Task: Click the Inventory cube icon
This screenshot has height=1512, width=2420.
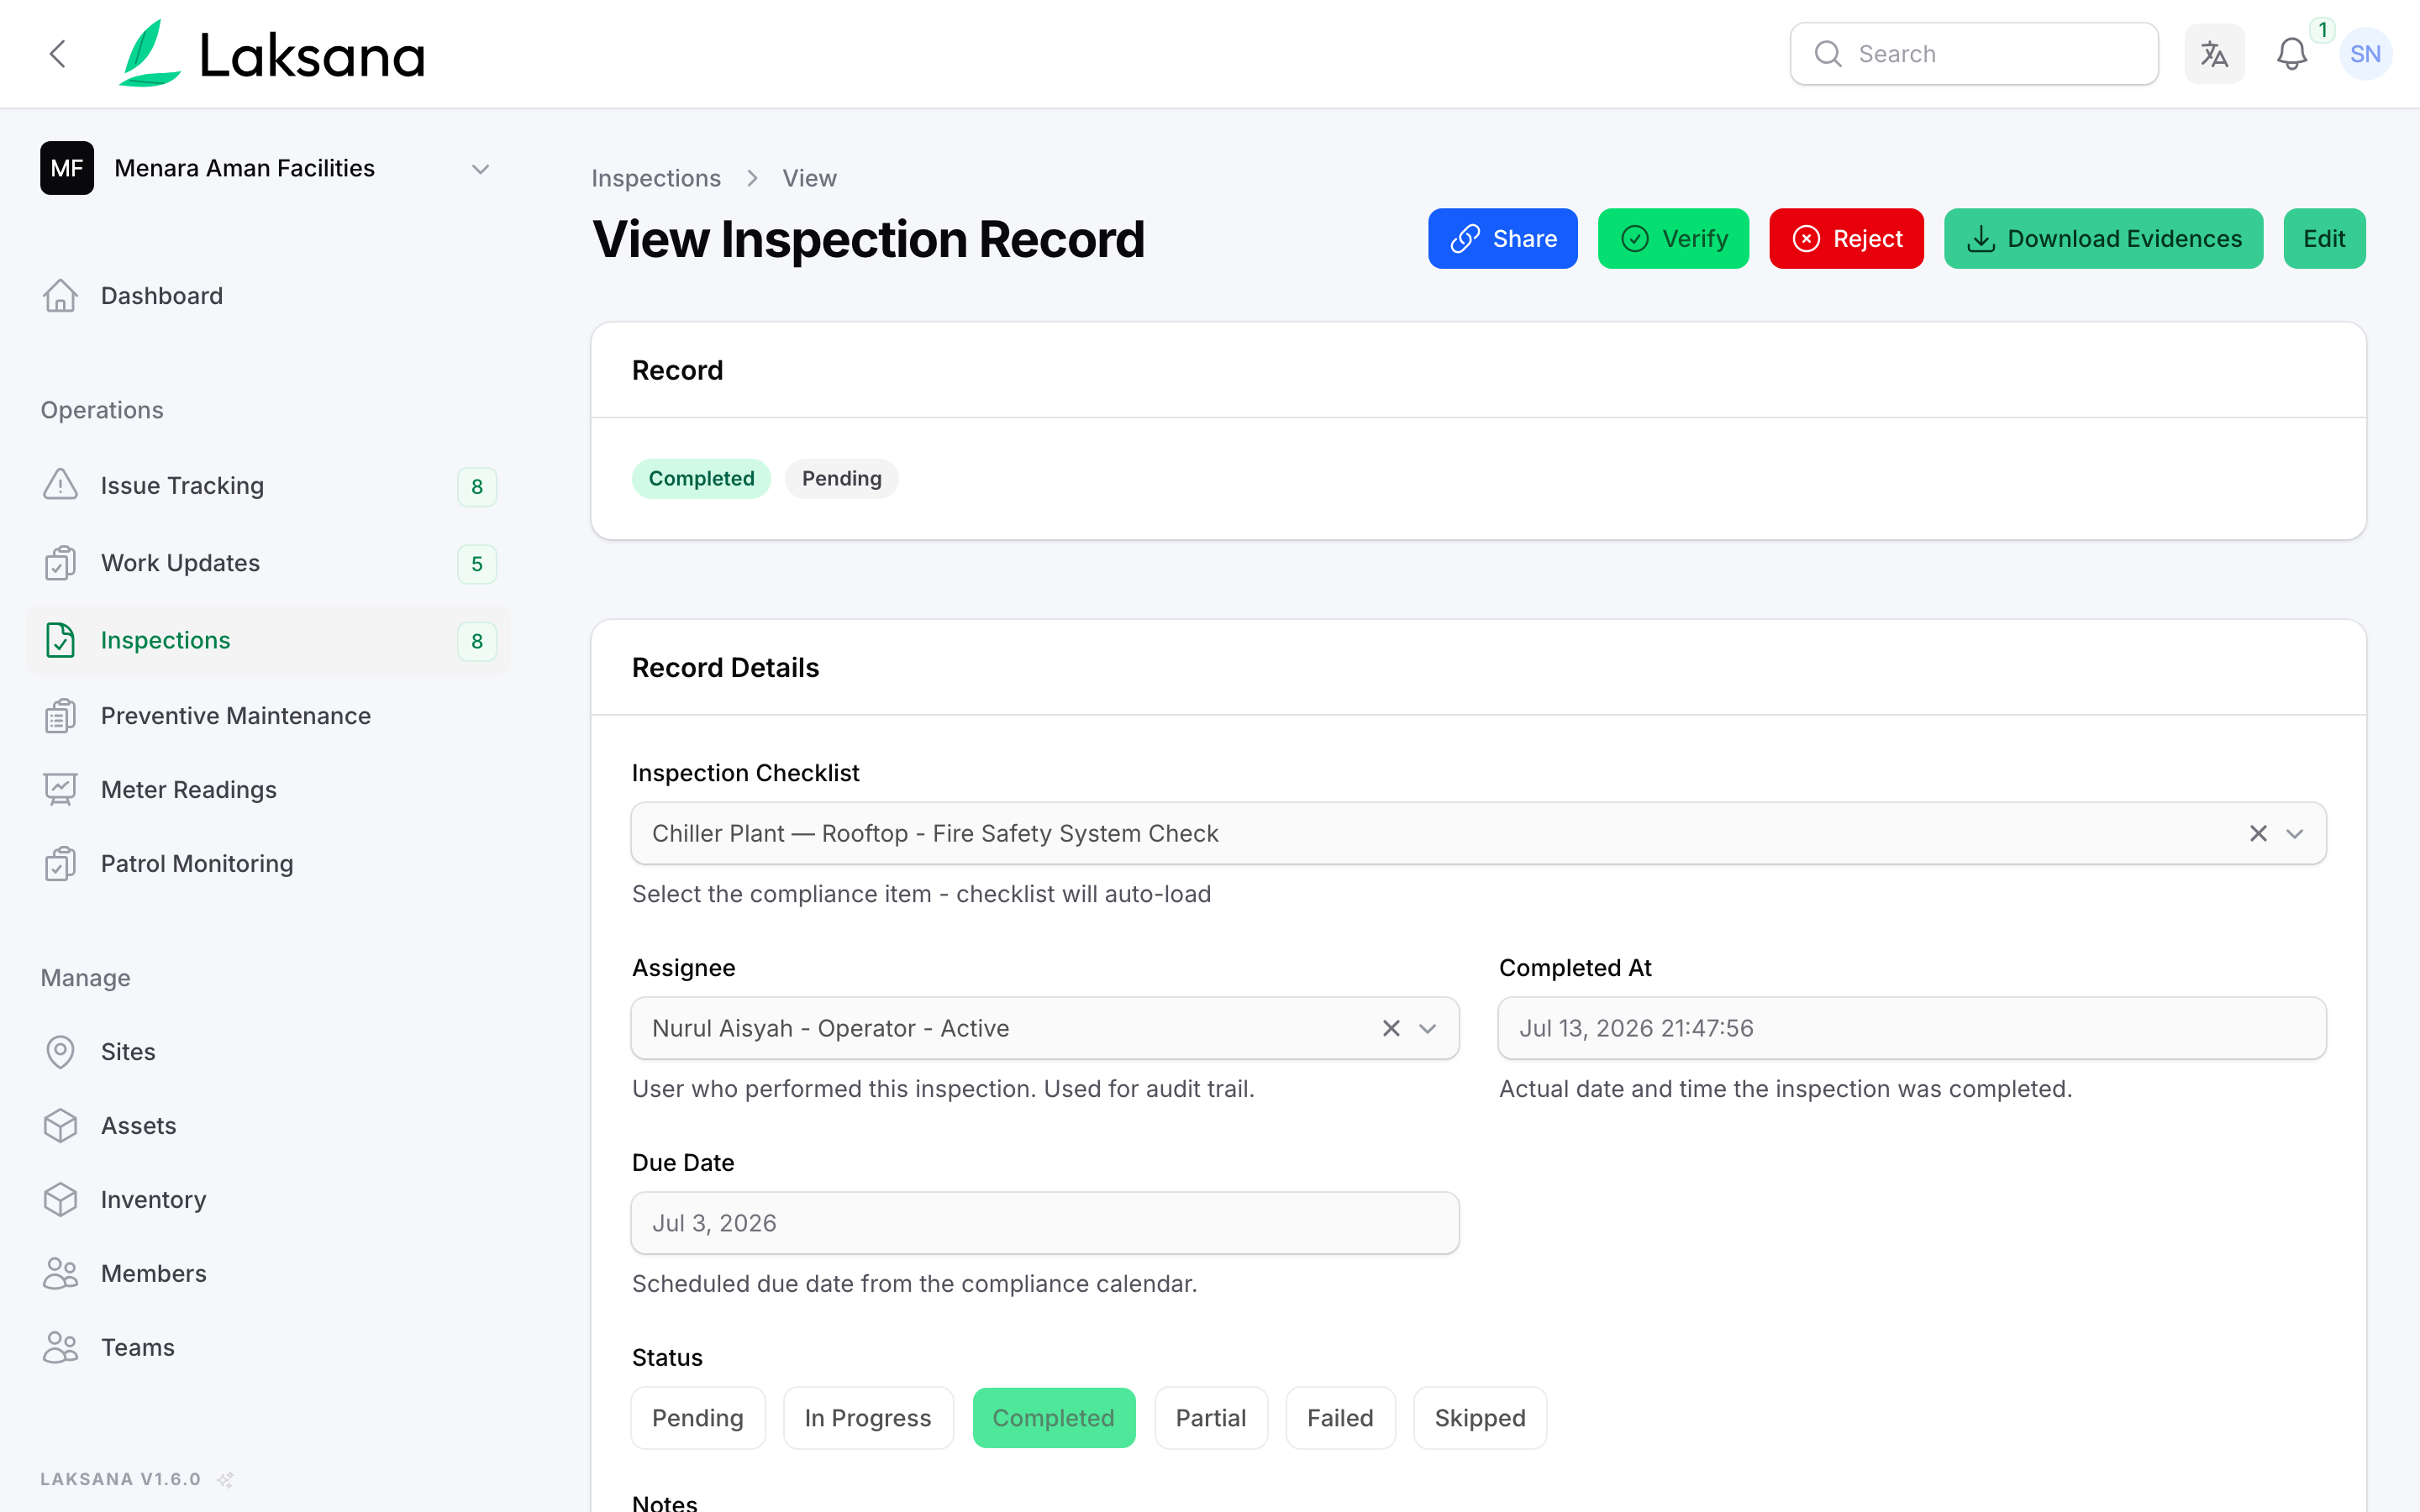Action: click(60, 1200)
